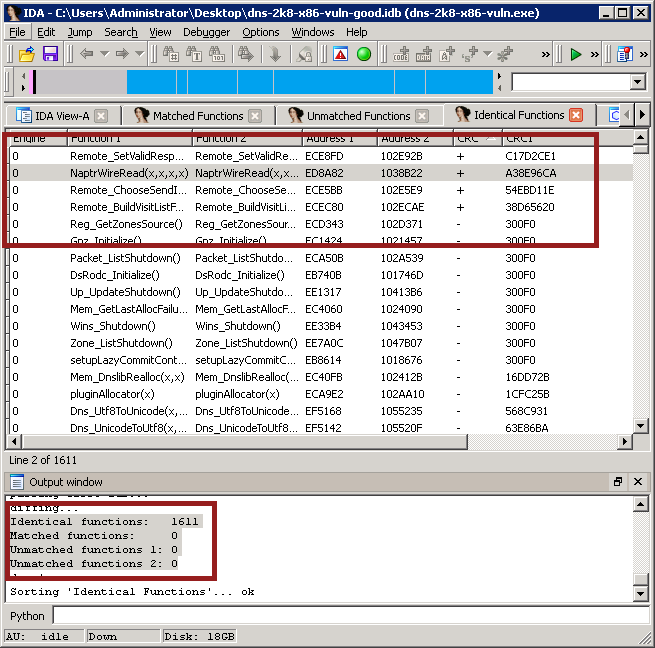Image resolution: width=655 pixels, height=648 pixels.
Task: Click CRC value 16DD72B in the Mem_DnslibRealloc row
Action: point(527,377)
